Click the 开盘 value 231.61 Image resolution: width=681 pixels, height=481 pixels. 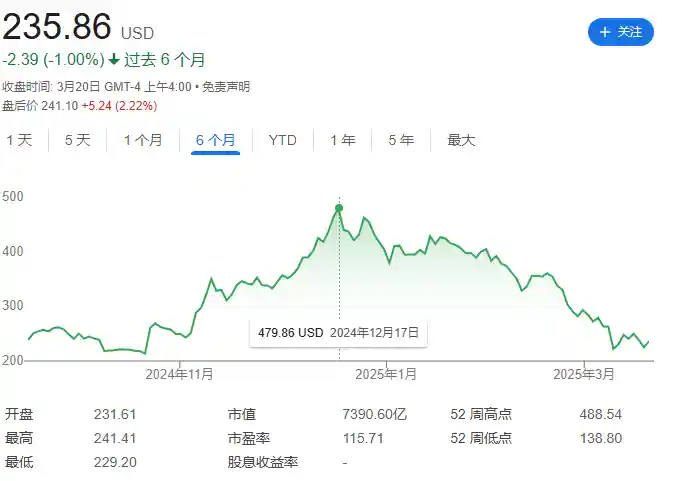click(115, 414)
